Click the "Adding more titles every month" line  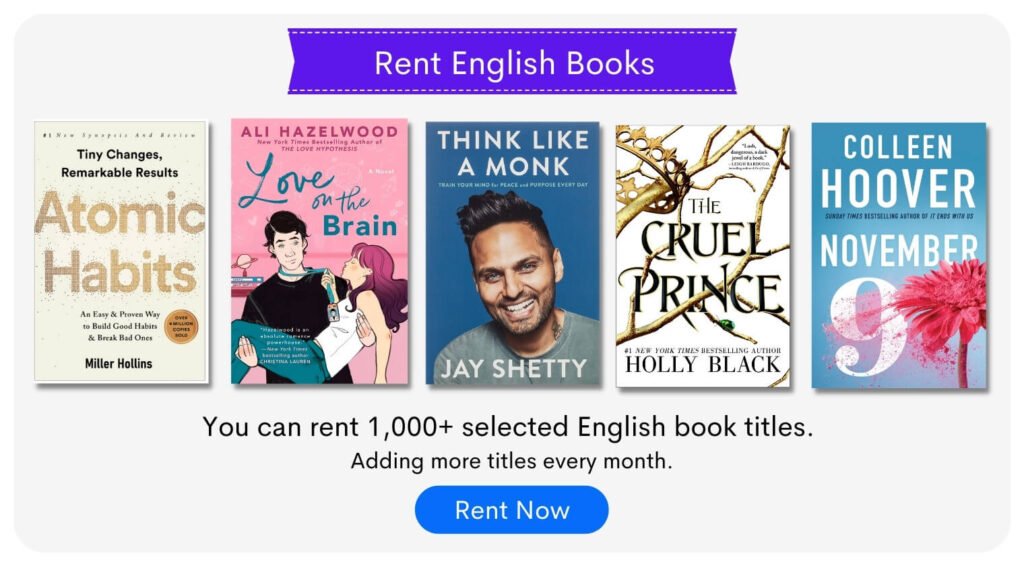pyautogui.click(x=511, y=462)
